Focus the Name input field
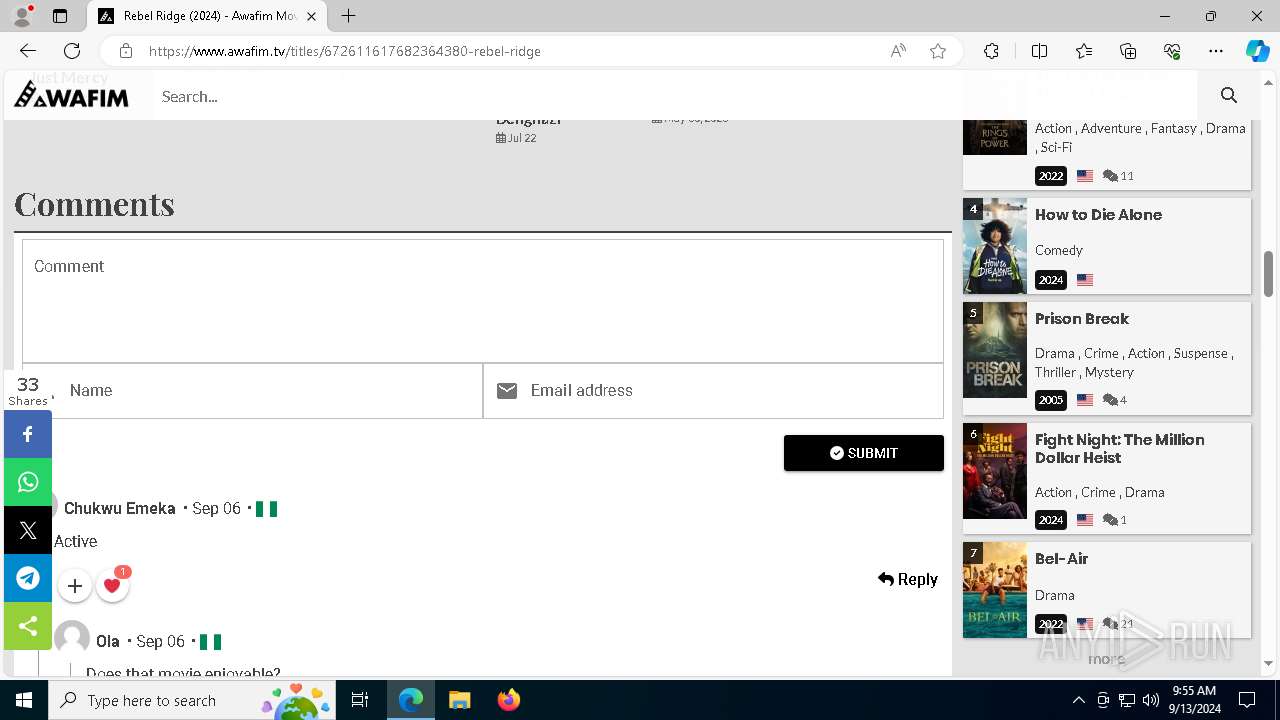Image resolution: width=1280 pixels, height=720 pixels. pos(253,391)
